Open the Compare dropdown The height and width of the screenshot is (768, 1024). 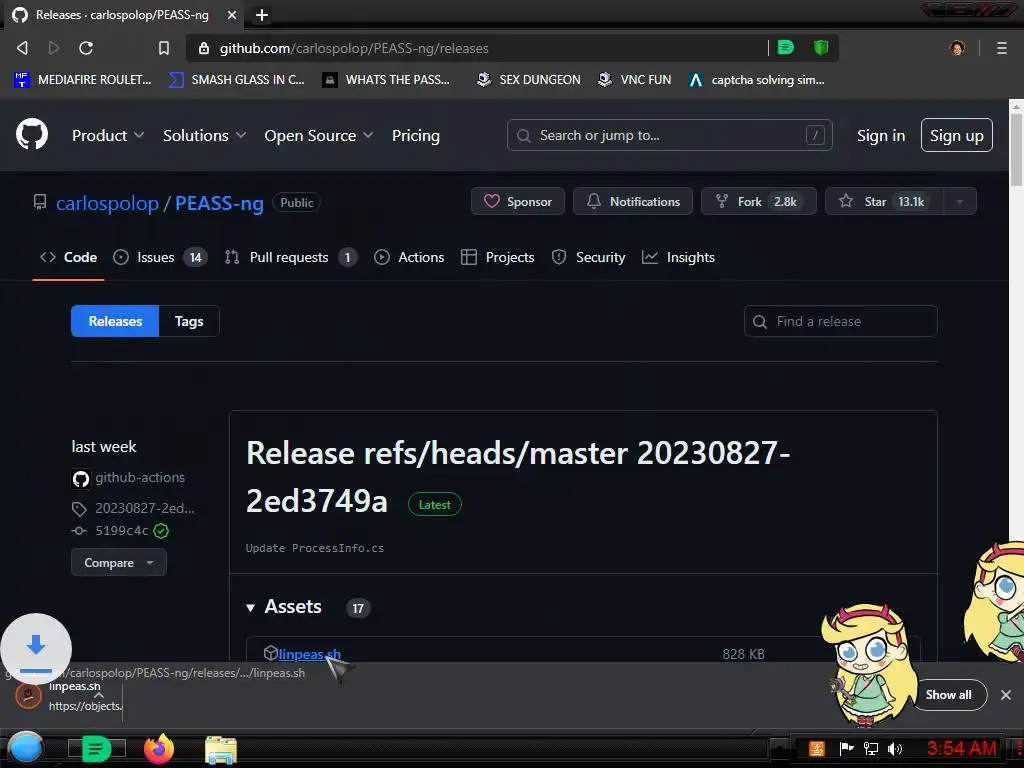tap(119, 562)
